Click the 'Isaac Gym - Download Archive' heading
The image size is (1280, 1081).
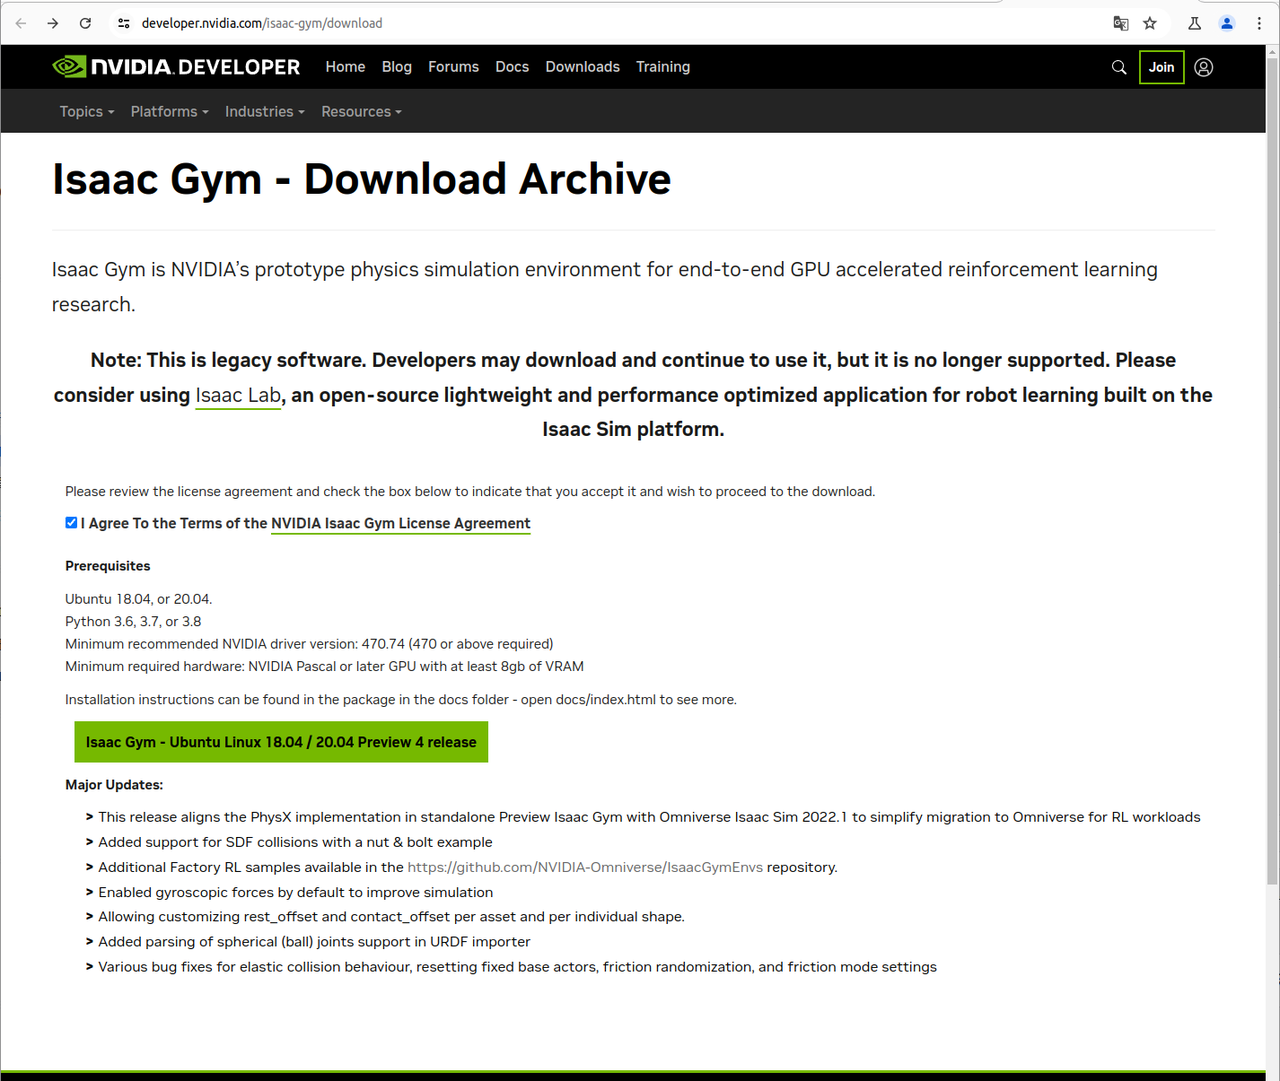[x=362, y=180]
